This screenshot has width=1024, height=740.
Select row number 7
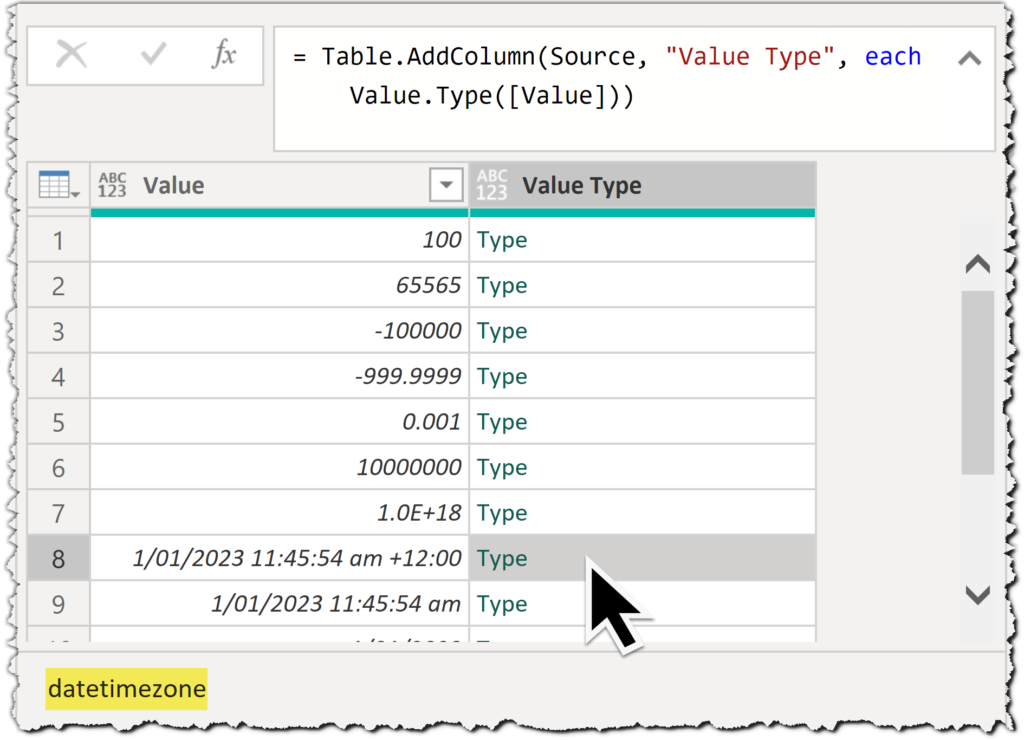(58, 513)
